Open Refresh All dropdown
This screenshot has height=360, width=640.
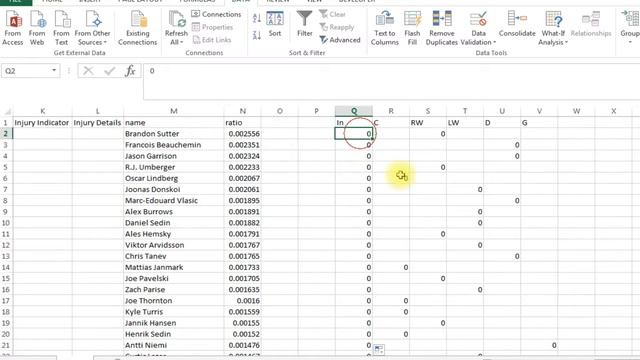(x=176, y=28)
